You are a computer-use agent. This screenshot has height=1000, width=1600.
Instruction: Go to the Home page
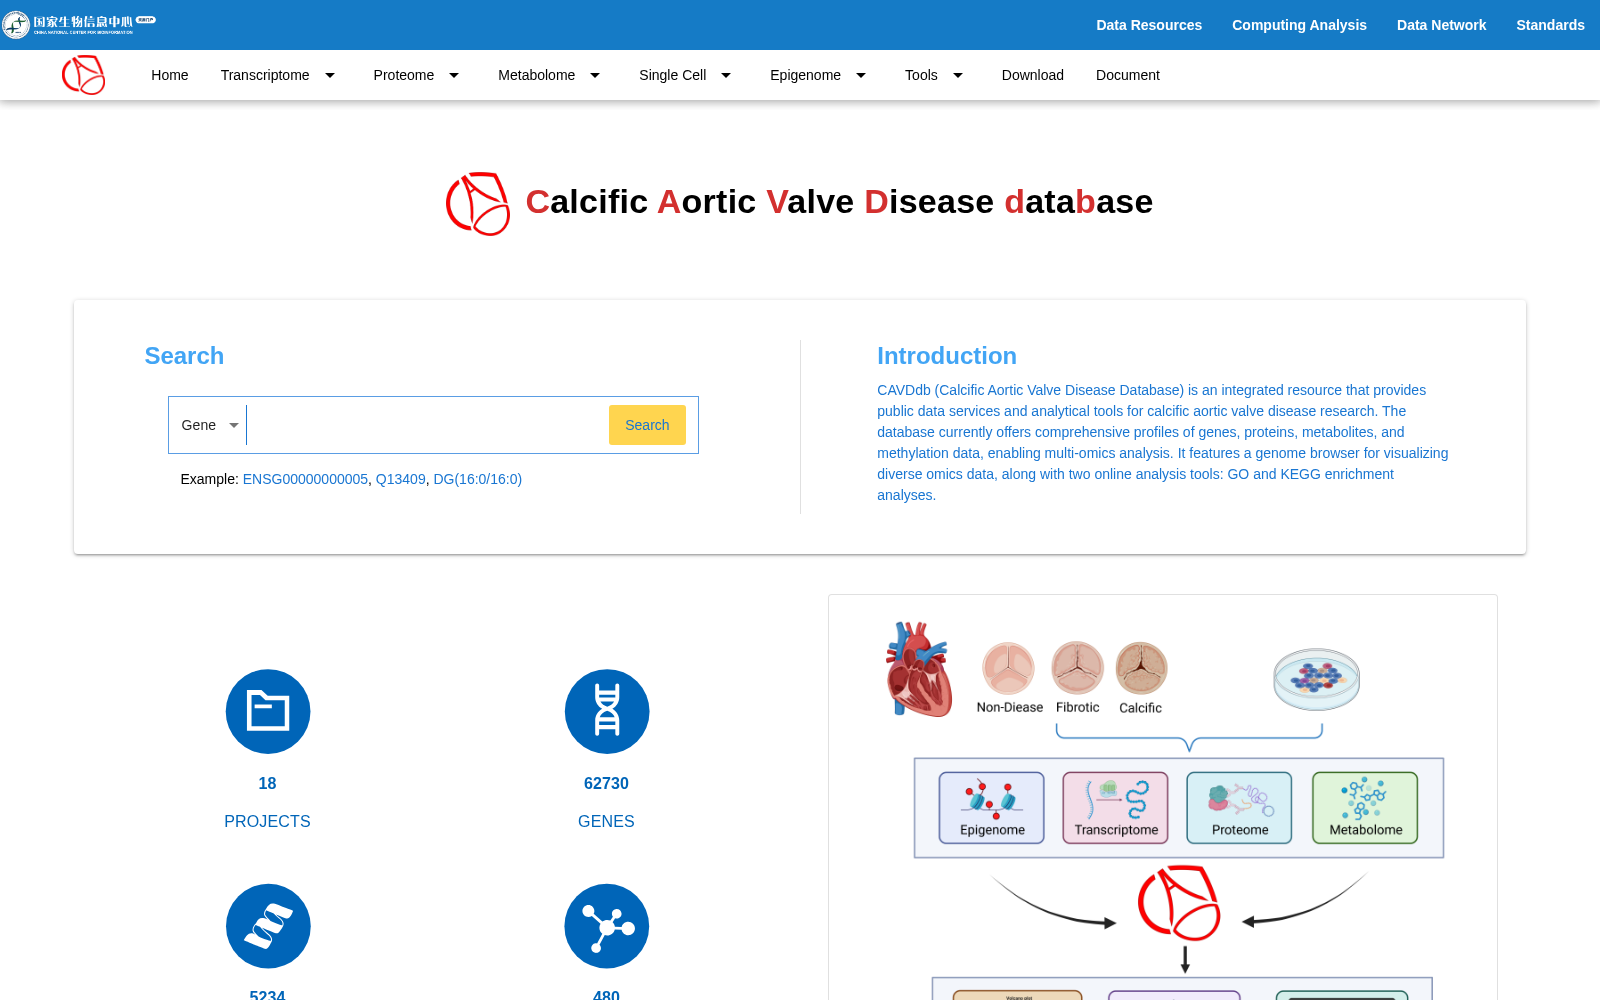point(170,75)
